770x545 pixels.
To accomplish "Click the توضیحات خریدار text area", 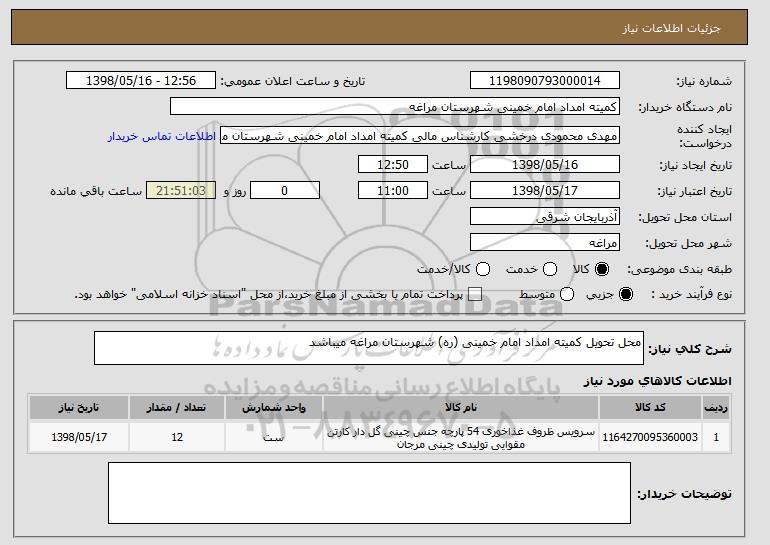I will coord(368,497).
